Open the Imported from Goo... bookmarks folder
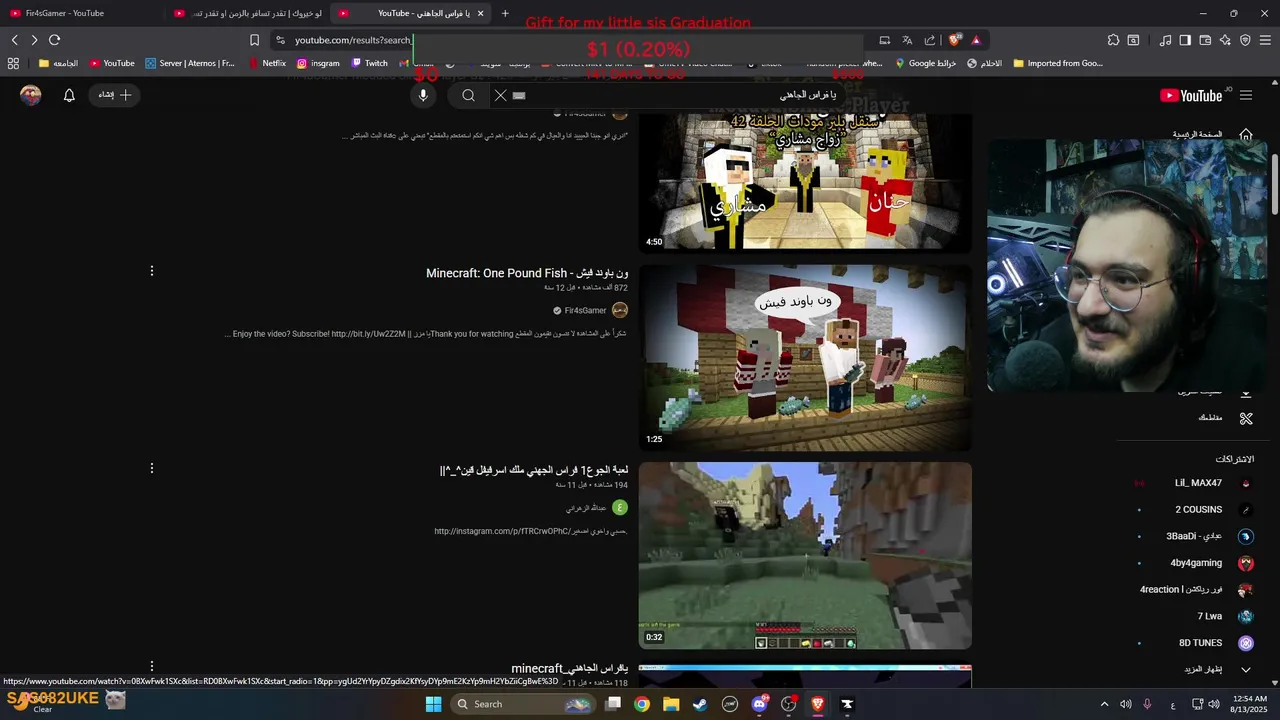The image size is (1280, 720). [1058, 63]
